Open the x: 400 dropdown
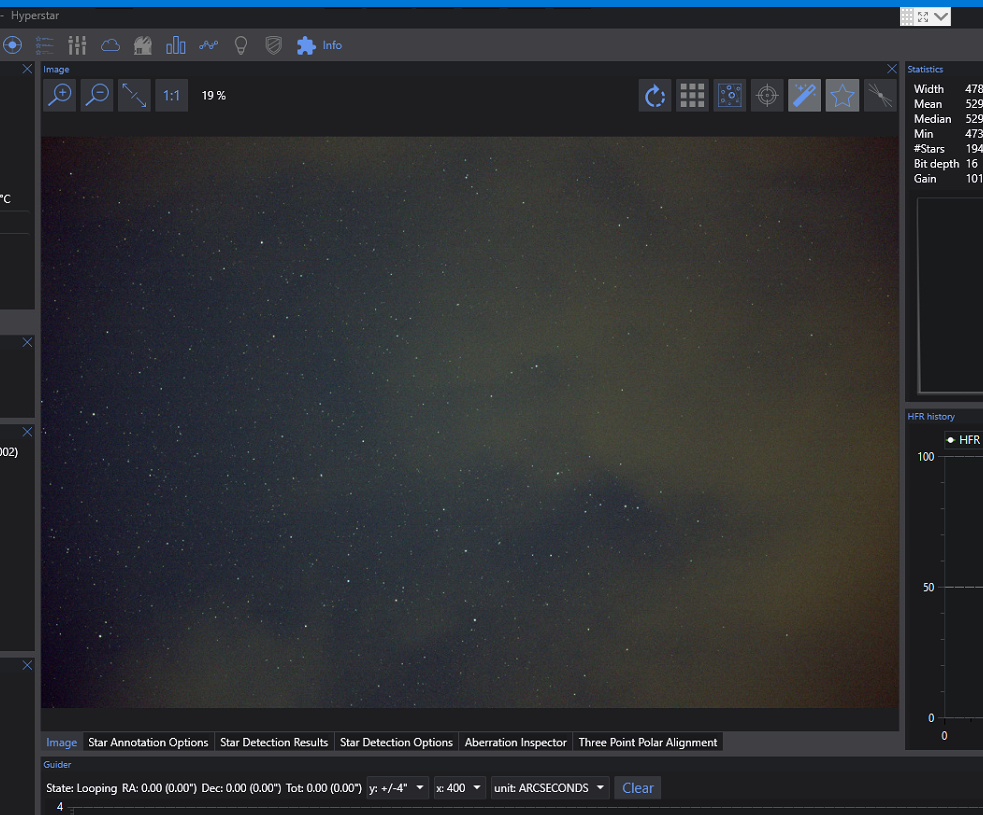The height and width of the screenshot is (815, 983). 459,788
